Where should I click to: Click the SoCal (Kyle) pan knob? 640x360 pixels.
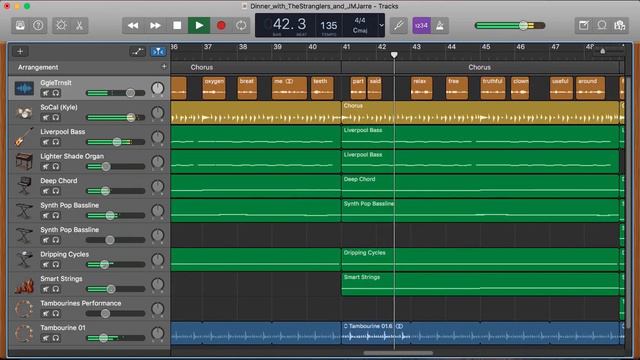coord(158,113)
